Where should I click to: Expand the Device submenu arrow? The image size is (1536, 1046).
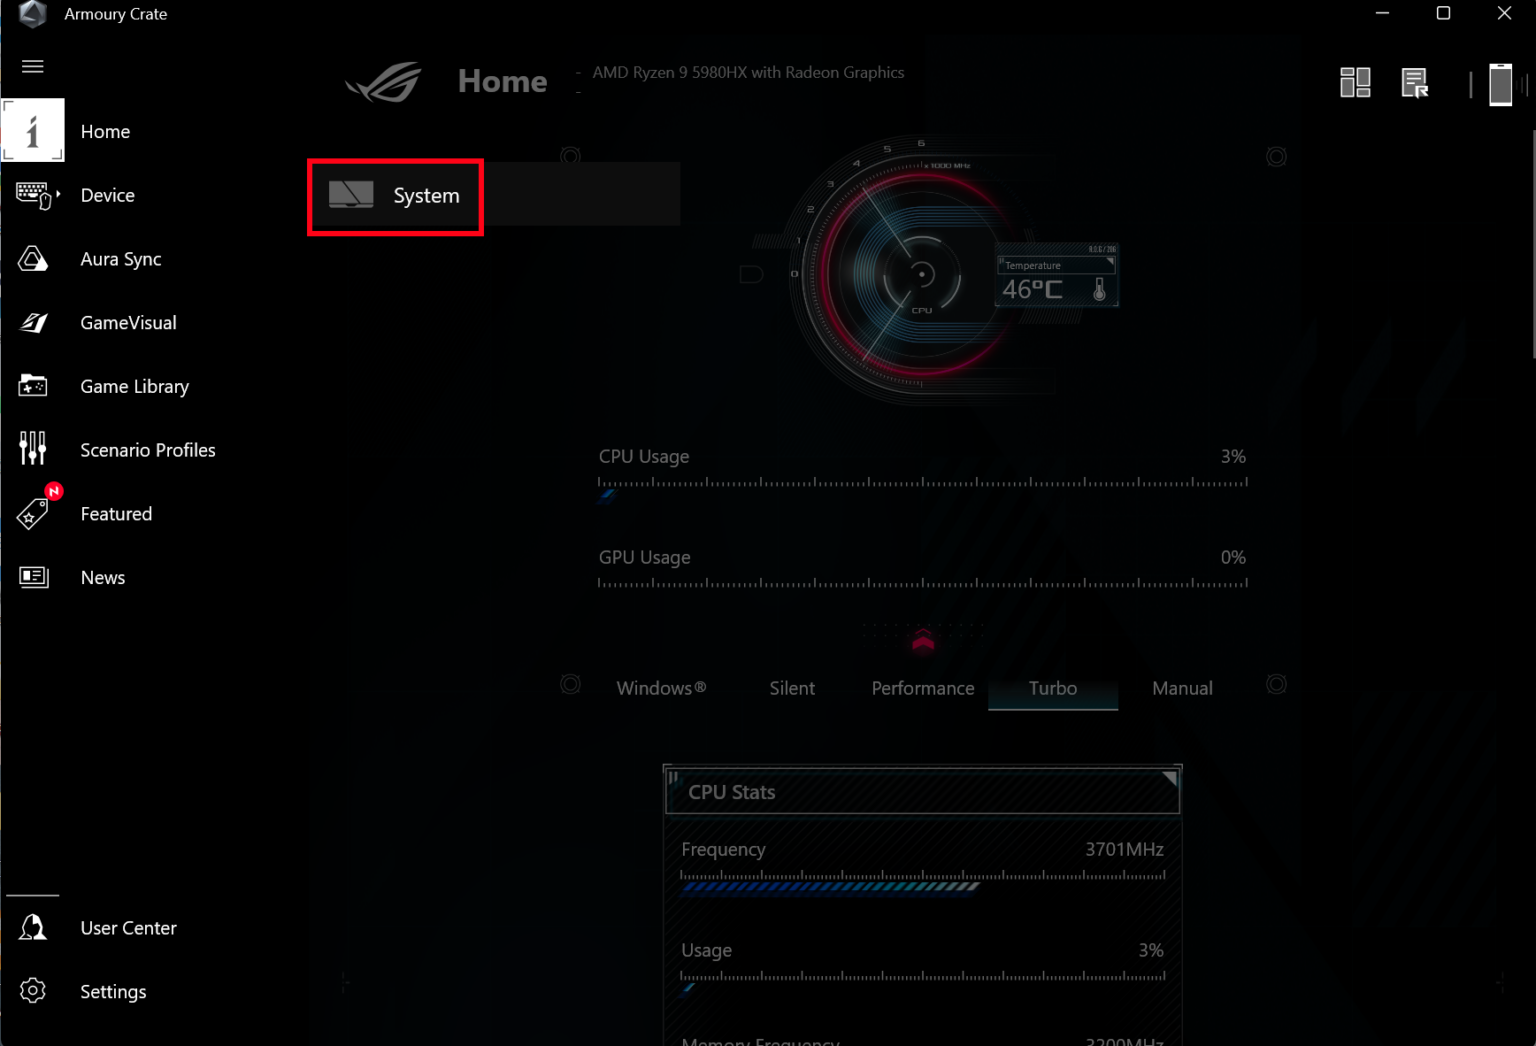[58, 195]
